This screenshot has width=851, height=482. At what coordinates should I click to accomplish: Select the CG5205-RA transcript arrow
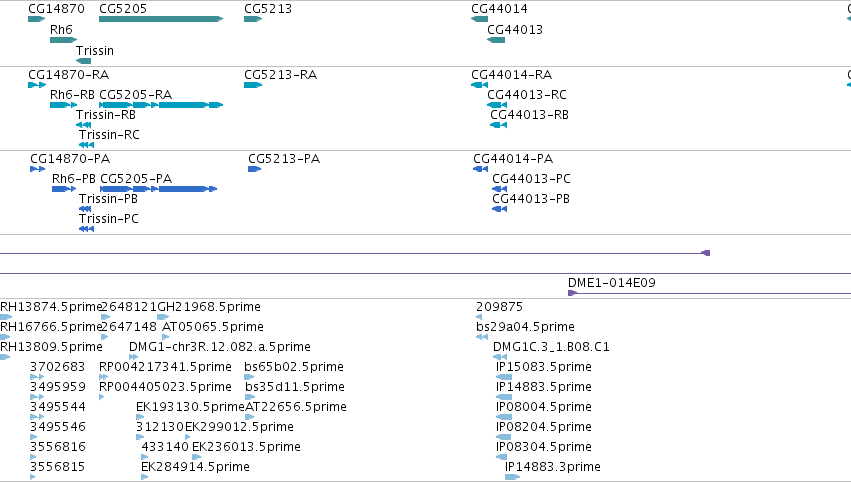coord(161,105)
